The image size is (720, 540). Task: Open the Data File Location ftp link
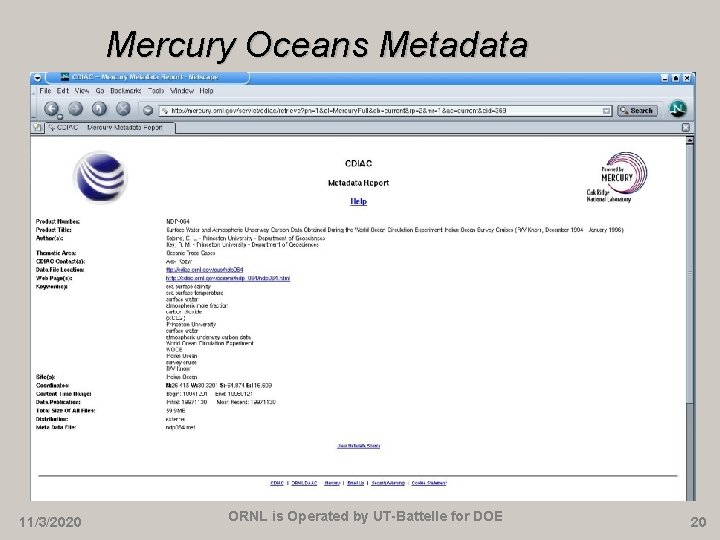pos(204,270)
